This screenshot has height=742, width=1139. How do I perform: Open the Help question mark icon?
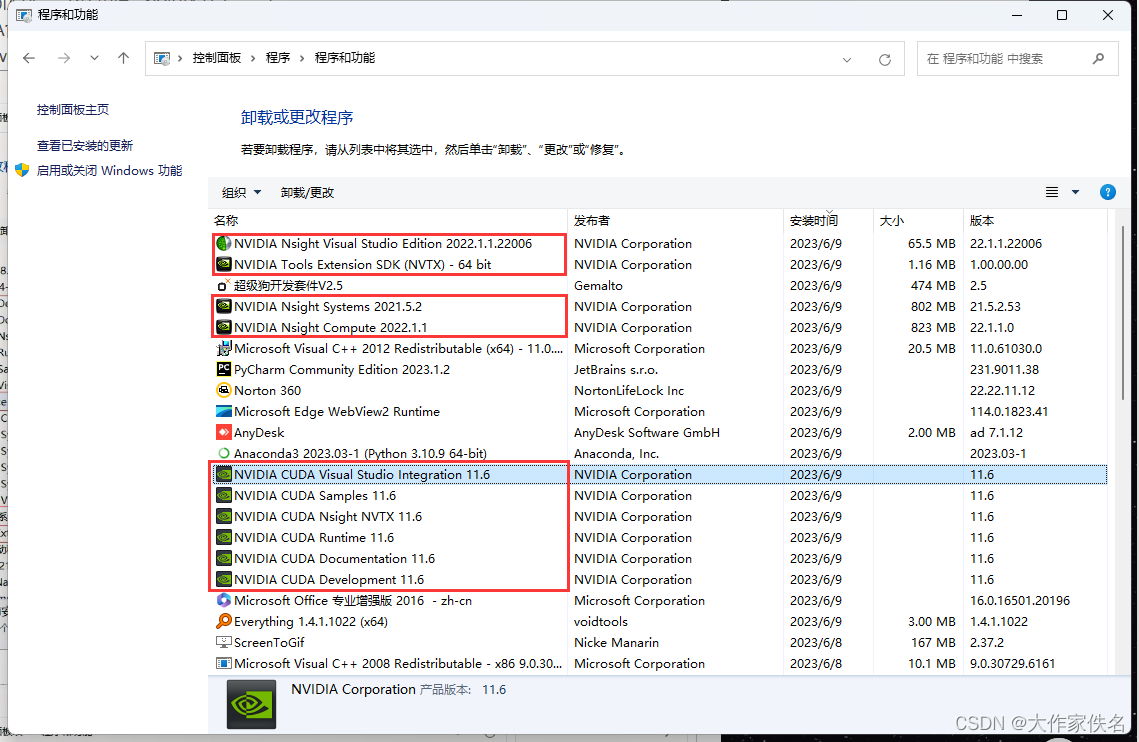1107,191
